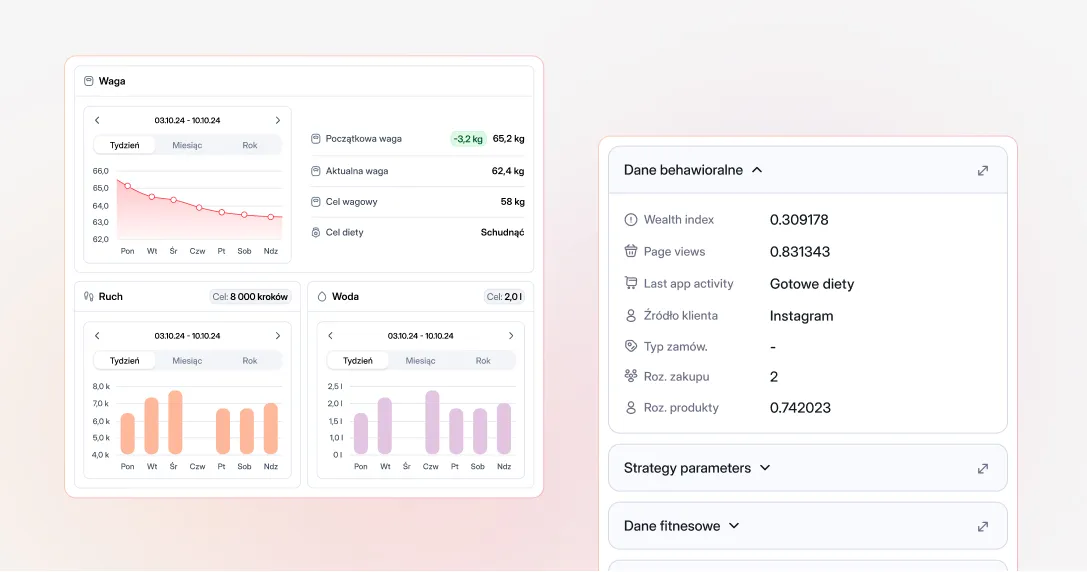Click the date range in Ruch chart
The image size is (1087, 572).
click(x=187, y=336)
